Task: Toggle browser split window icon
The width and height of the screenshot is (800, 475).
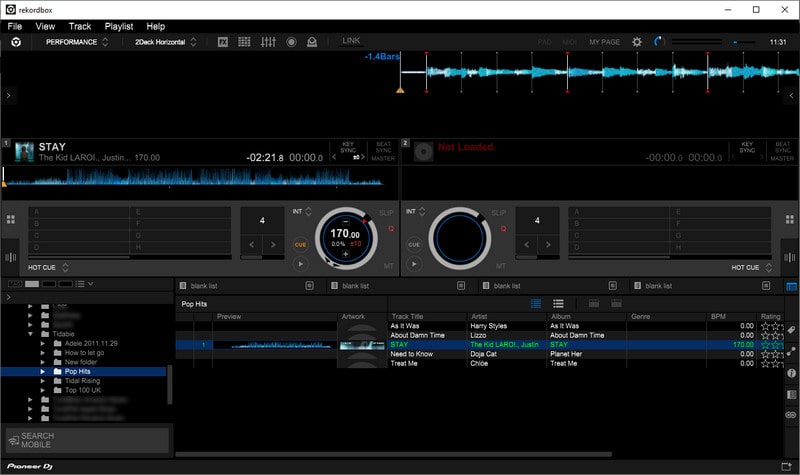Action: (x=791, y=286)
